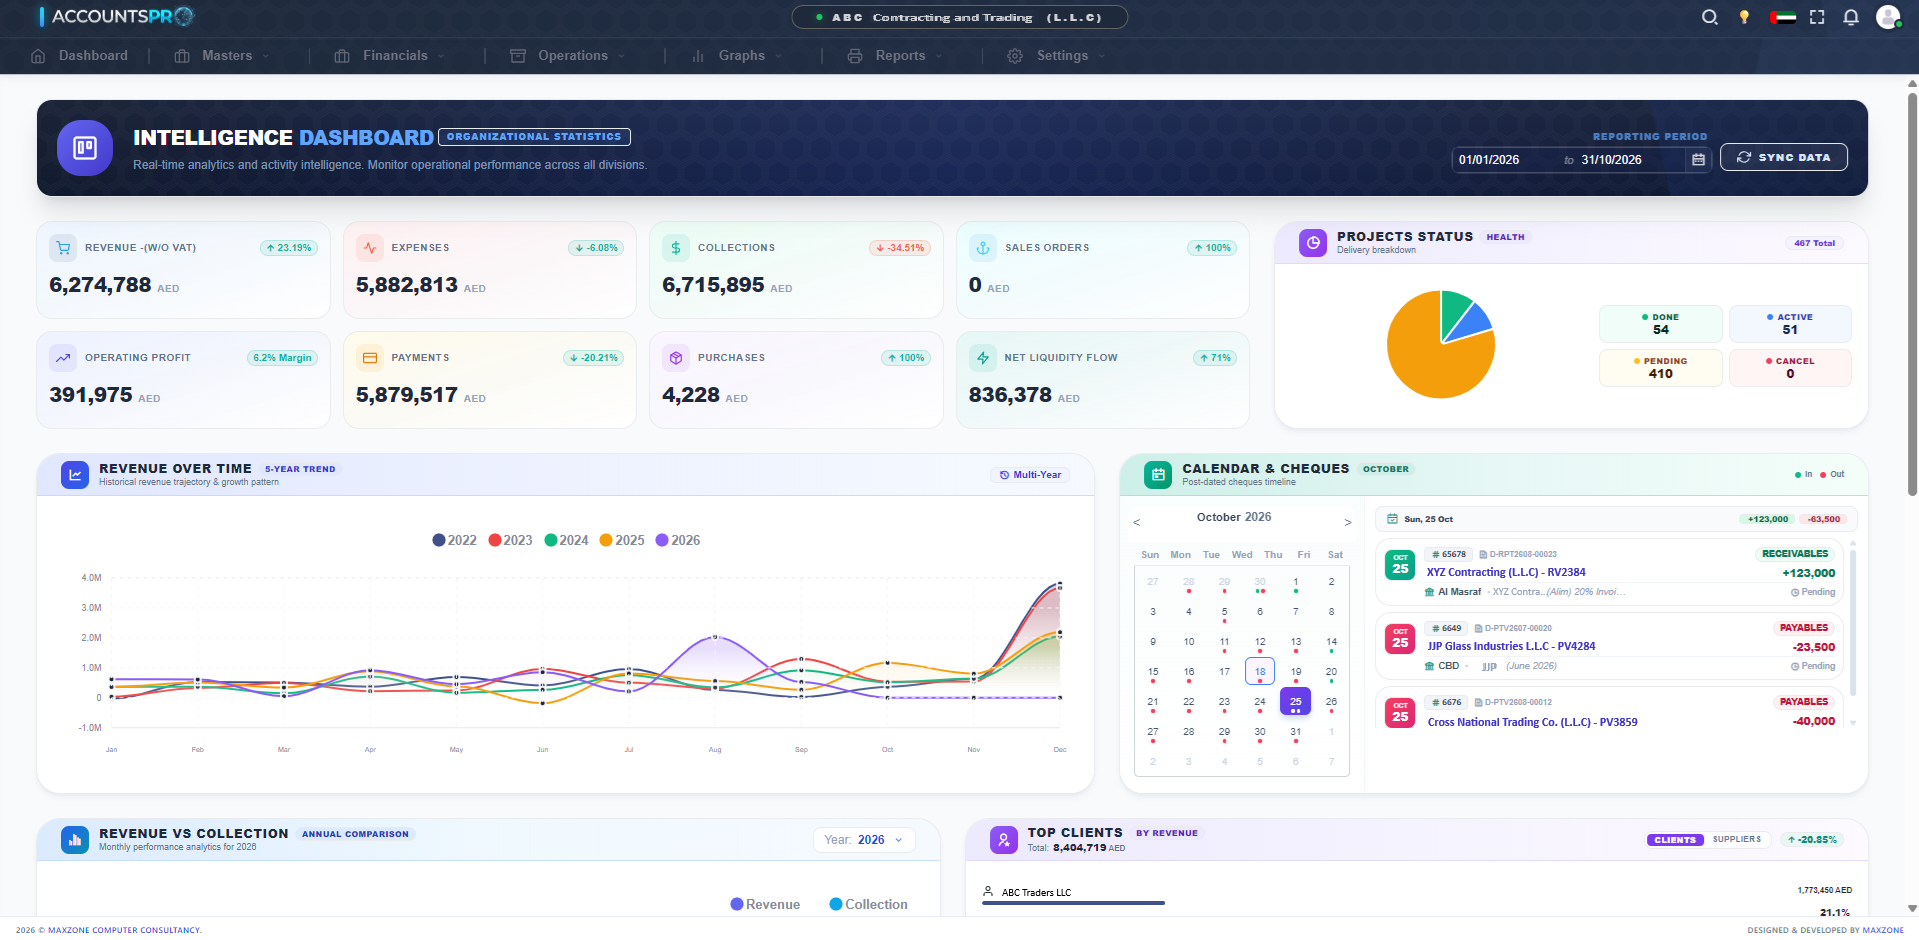This screenshot has width=1919, height=940.
Task: Go to next month in calendar
Action: coord(1347,522)
